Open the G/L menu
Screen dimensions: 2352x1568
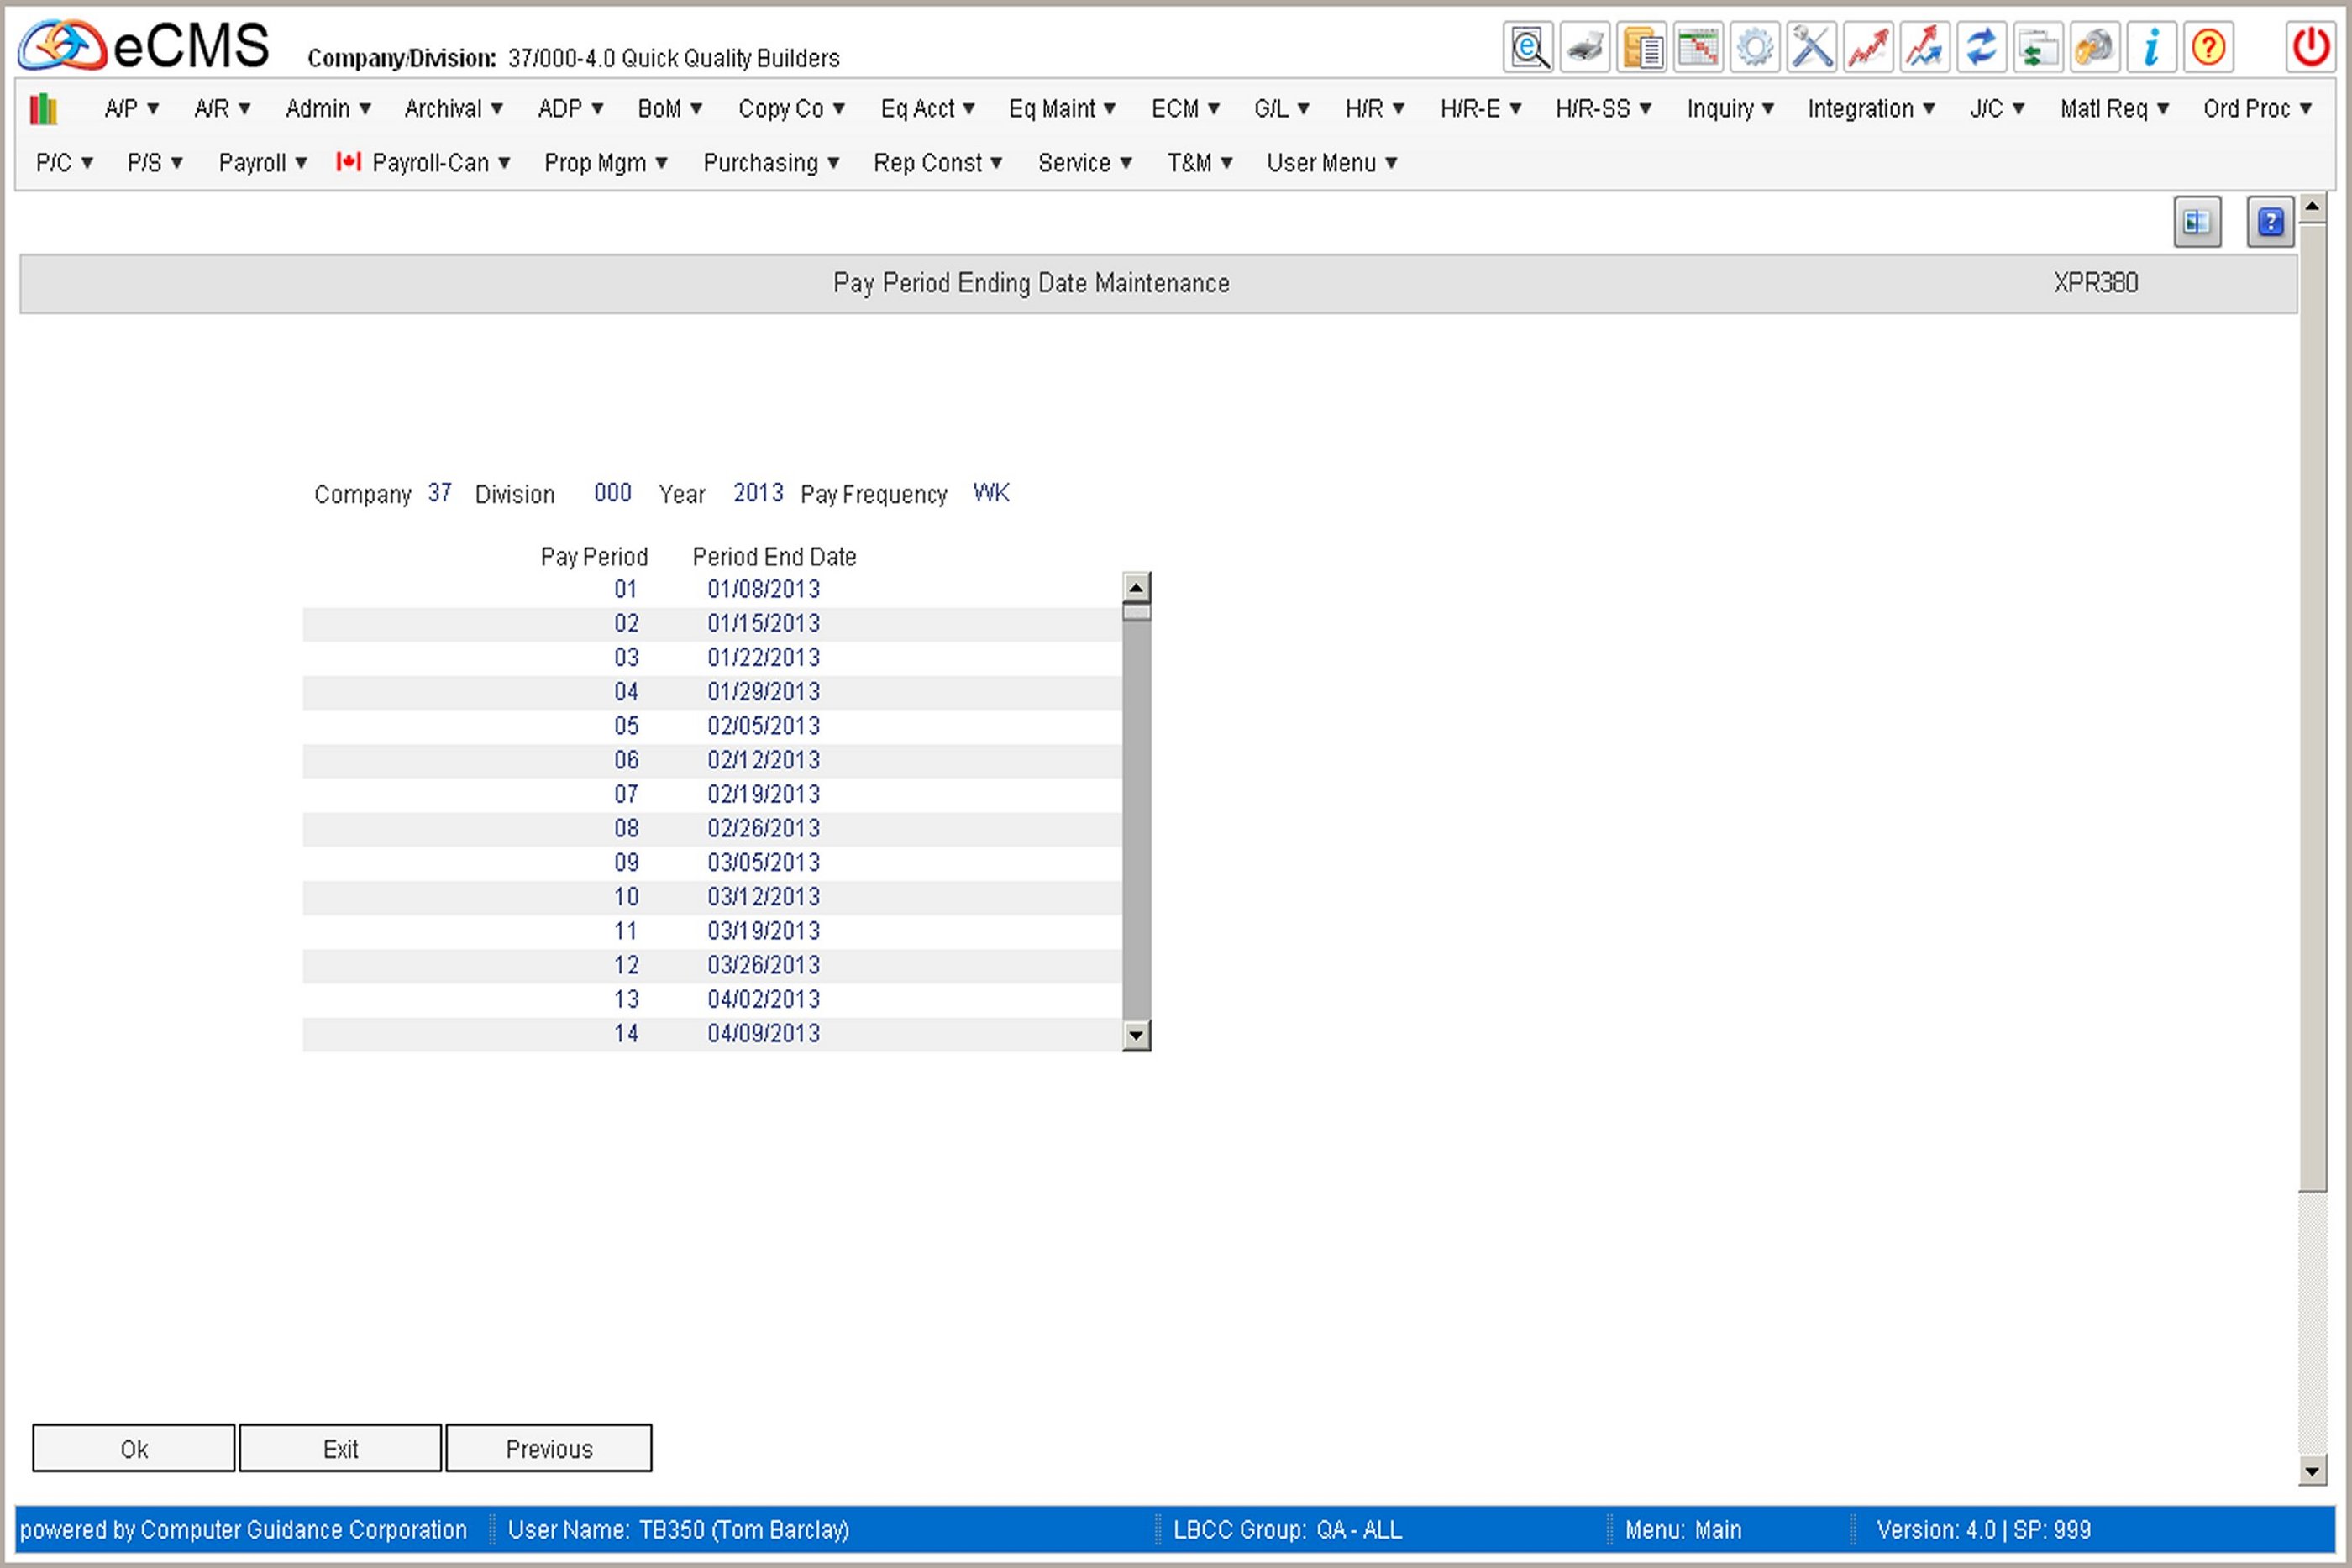(1281, 108)
